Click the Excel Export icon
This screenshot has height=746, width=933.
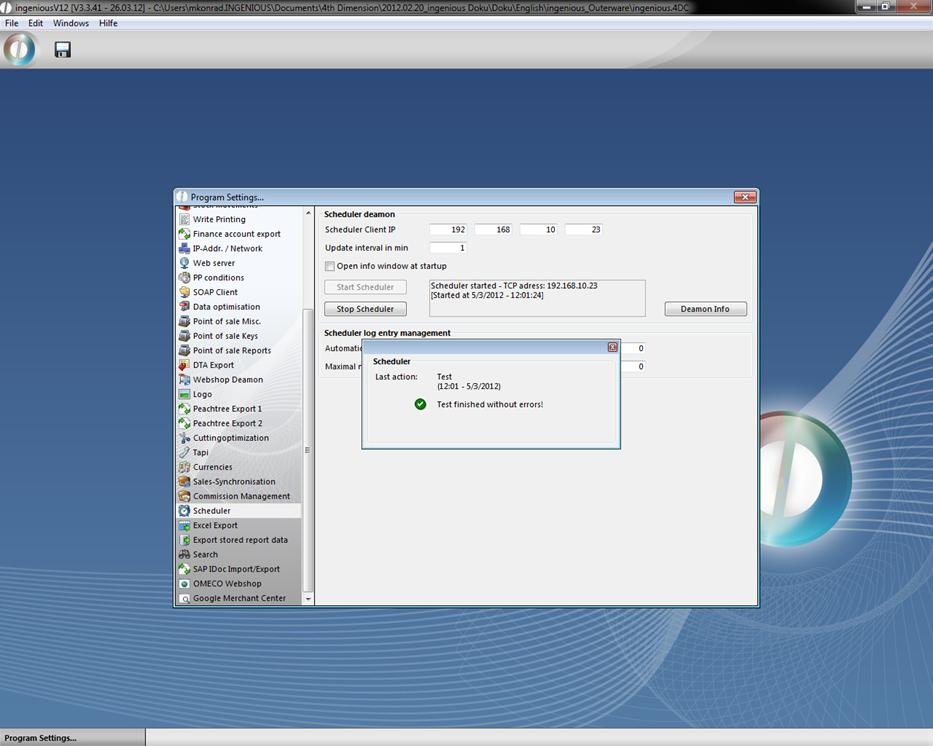pos(184,525)
